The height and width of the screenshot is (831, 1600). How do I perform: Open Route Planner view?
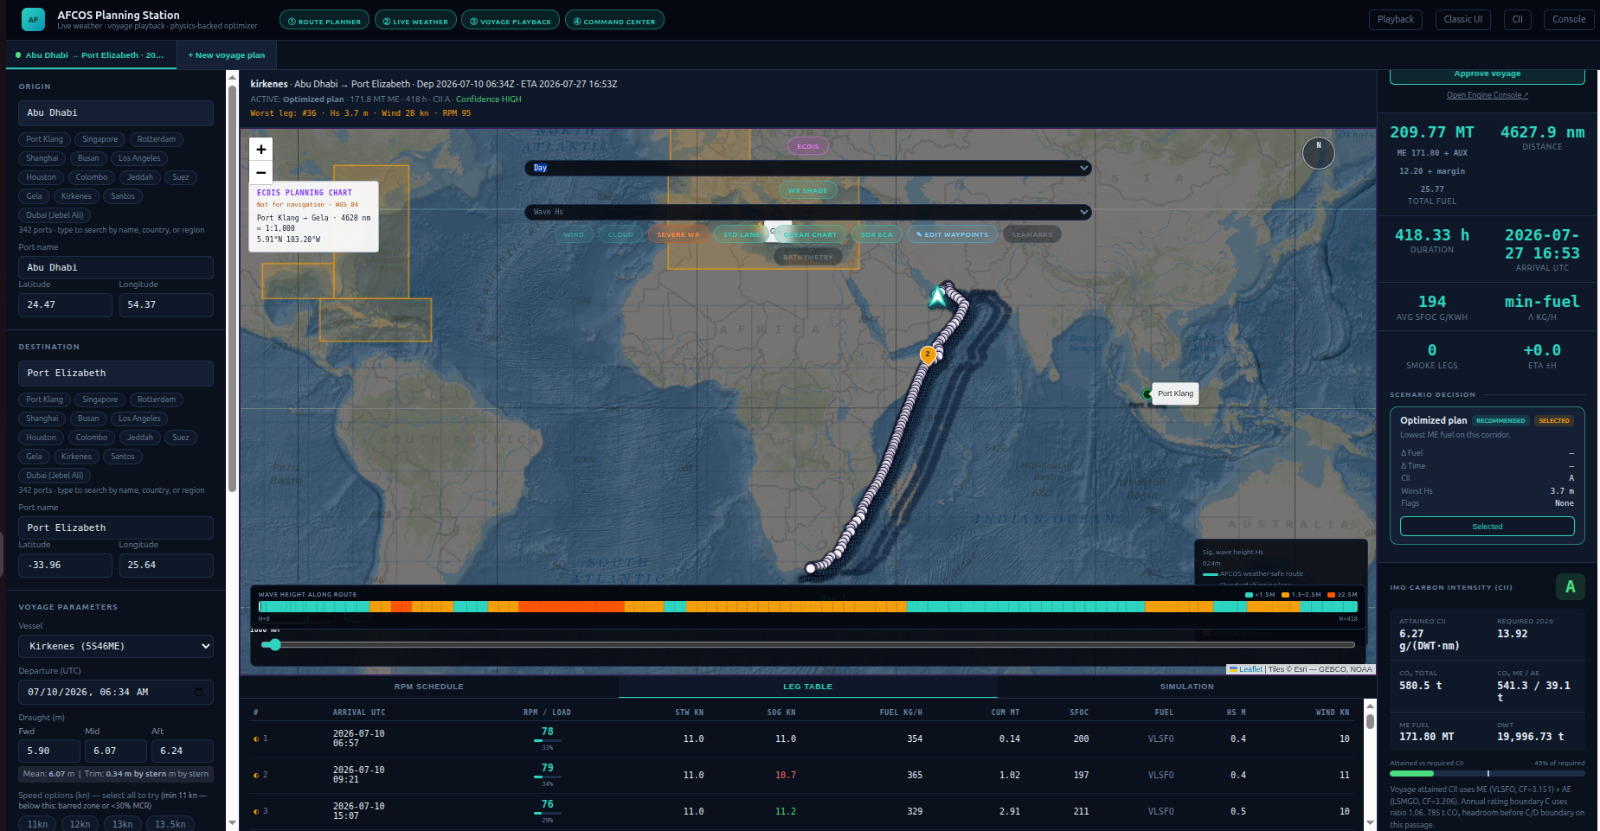click(324, 20)
